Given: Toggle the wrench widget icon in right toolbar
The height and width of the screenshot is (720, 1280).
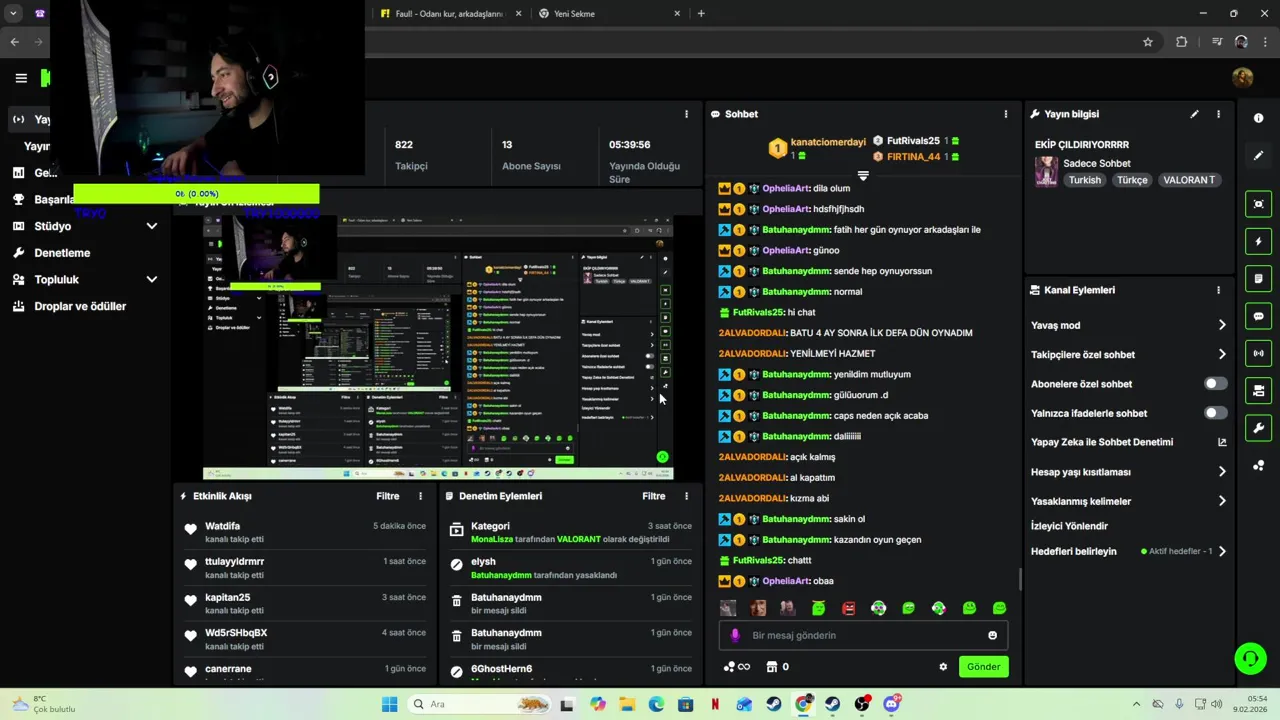Looking at the screenshot, I should pyautogui.click(x=1258, y=428).
